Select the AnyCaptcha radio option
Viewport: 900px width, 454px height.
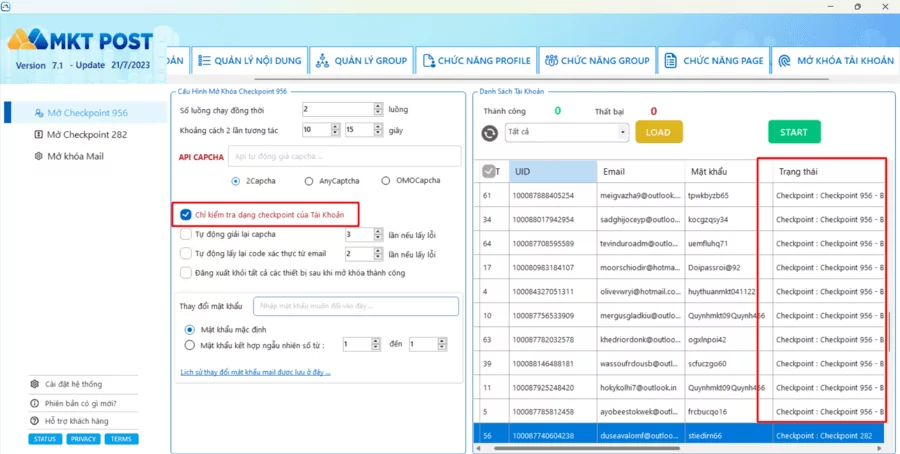[309, 181]
